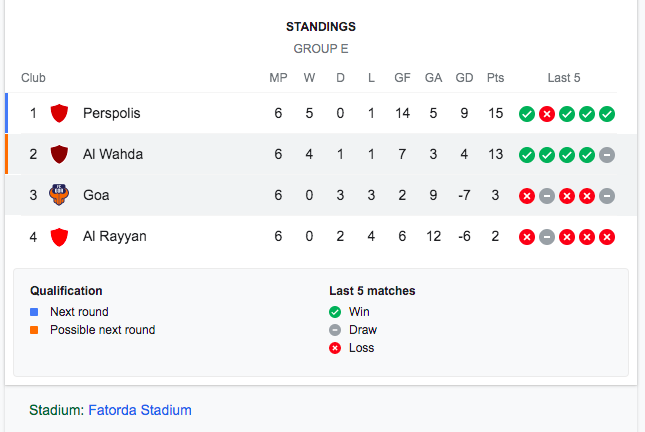Click the FC Goa club crest
Image resolution: width=645 pixels, height=432 pixels.
pos(59,195)
